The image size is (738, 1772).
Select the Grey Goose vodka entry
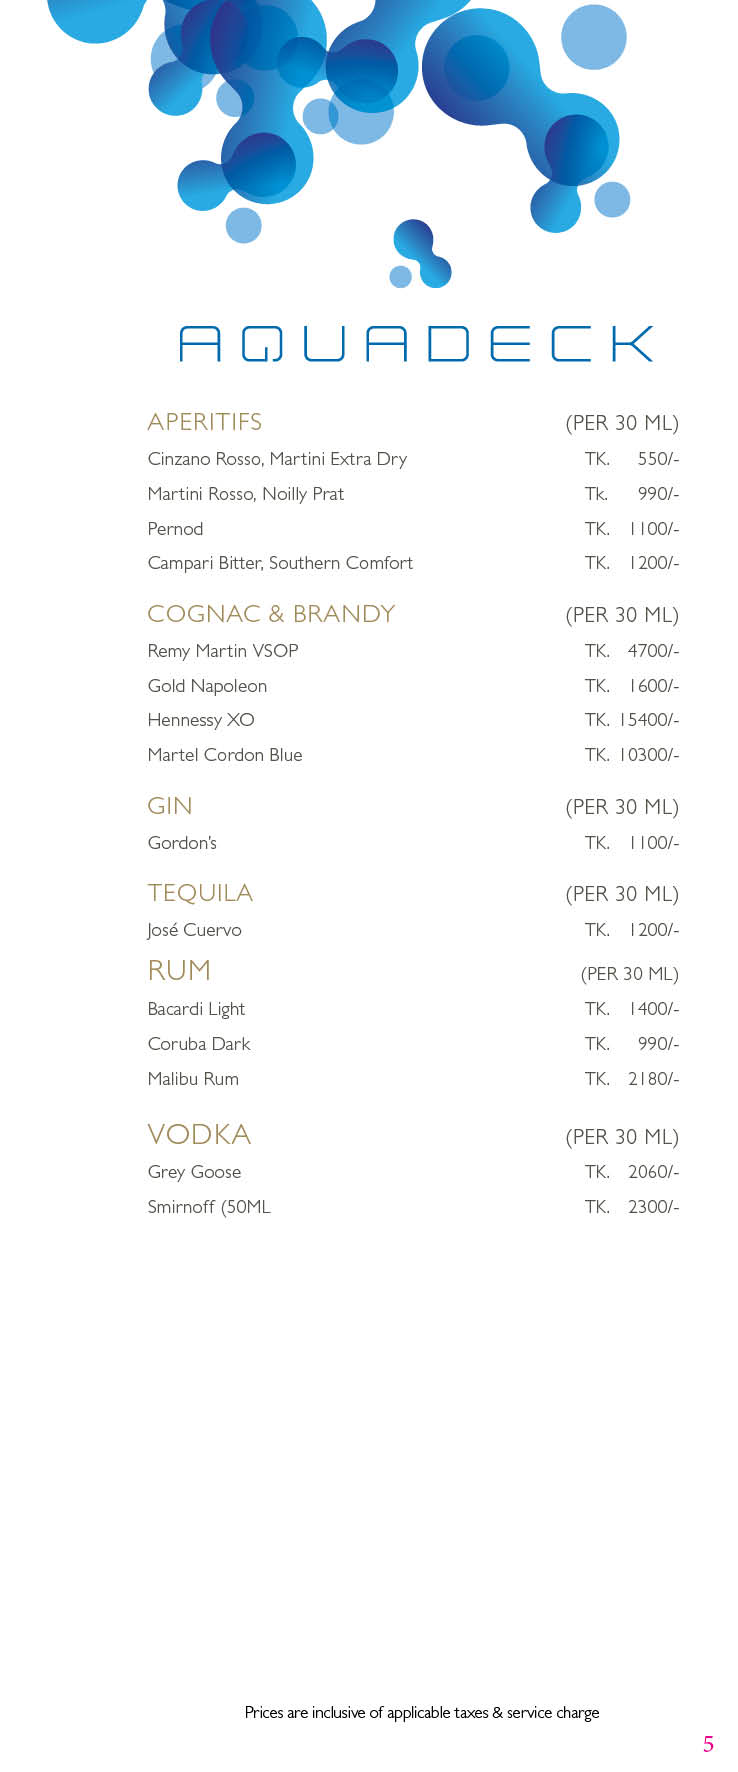194,1172
